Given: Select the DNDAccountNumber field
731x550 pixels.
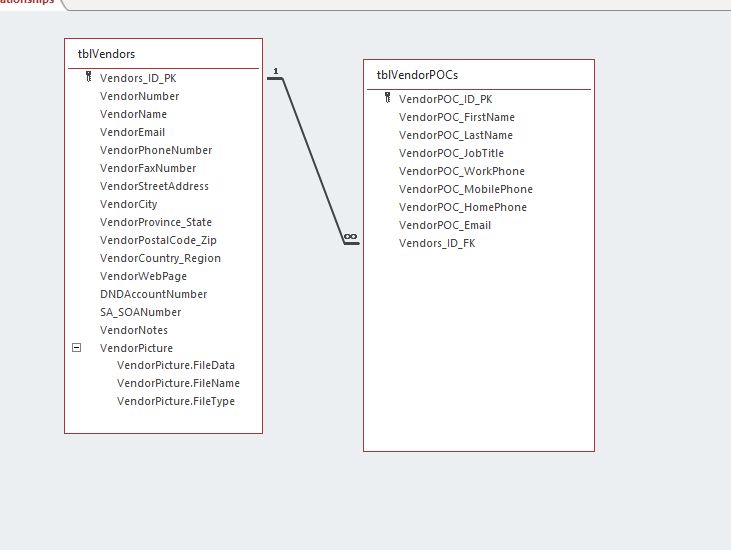Looking at the screenshot, I should coord(153,294).
